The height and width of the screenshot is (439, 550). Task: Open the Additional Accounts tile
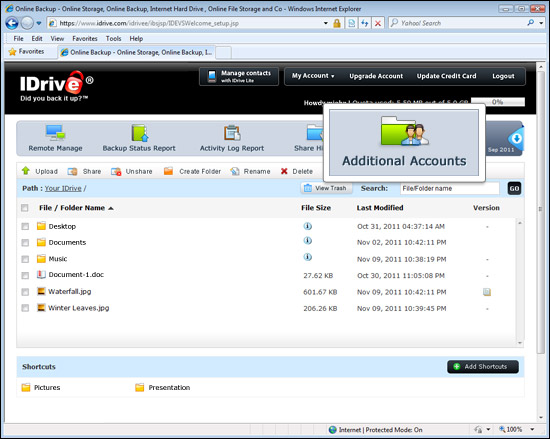point(404,143)
